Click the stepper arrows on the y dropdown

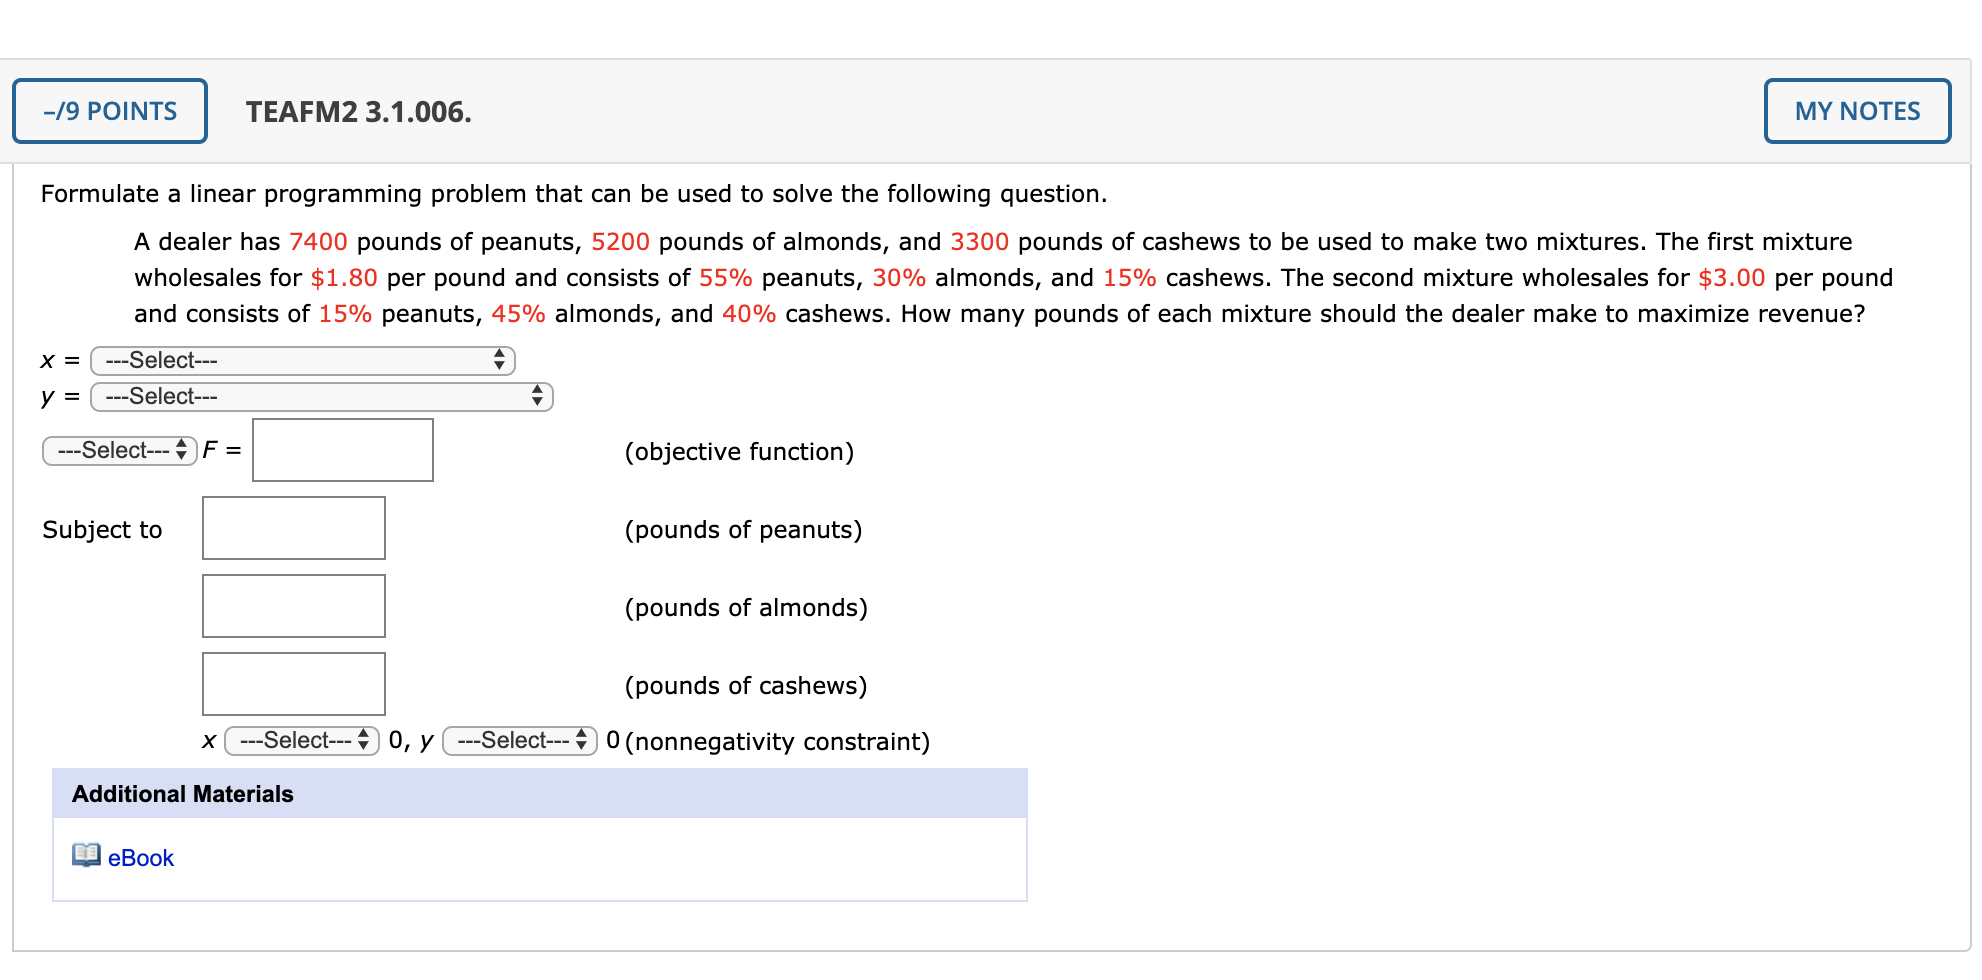coord(538,396)
